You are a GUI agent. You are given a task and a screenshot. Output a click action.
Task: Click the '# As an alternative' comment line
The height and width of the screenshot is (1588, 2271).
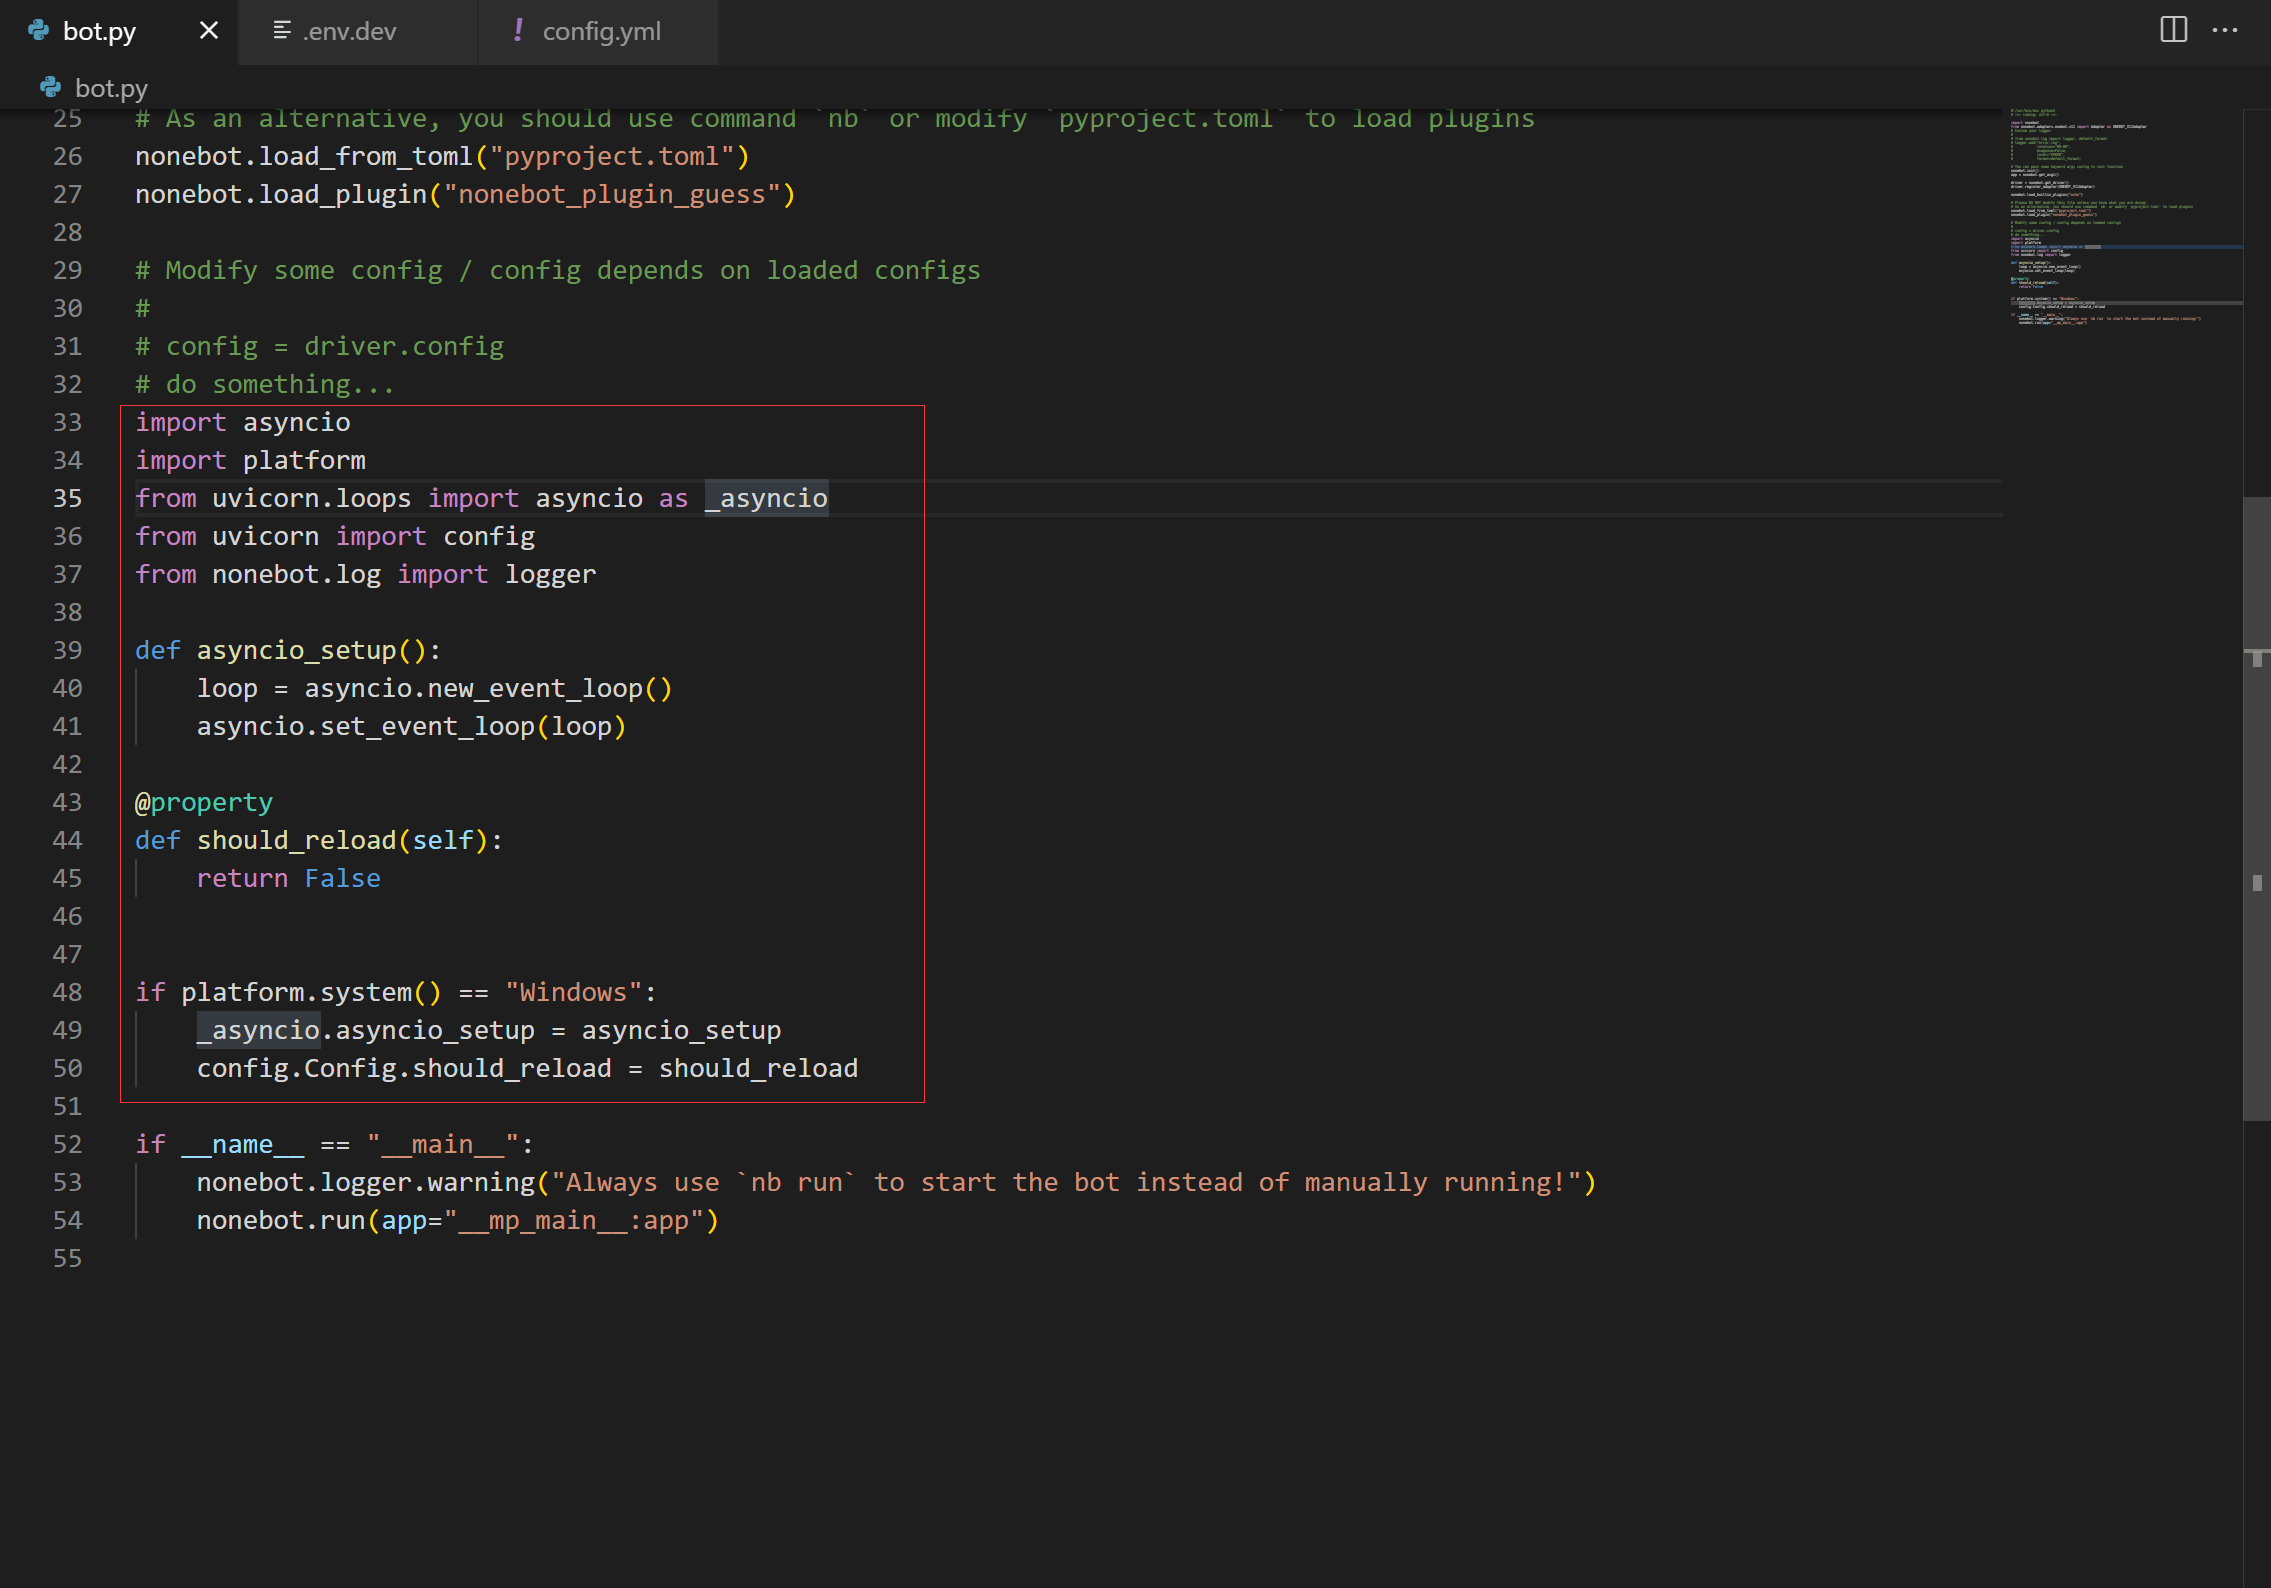click(x=835, y=119)
